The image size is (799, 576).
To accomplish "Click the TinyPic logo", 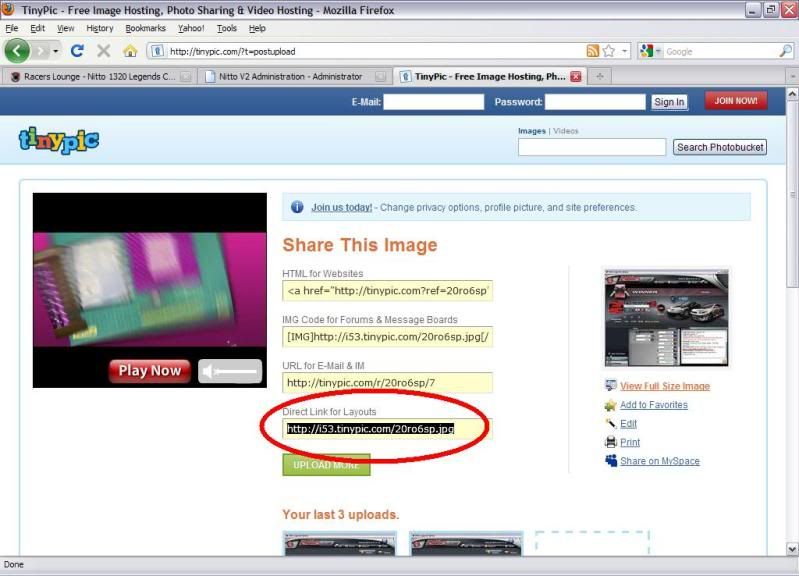I will (59, 140).
